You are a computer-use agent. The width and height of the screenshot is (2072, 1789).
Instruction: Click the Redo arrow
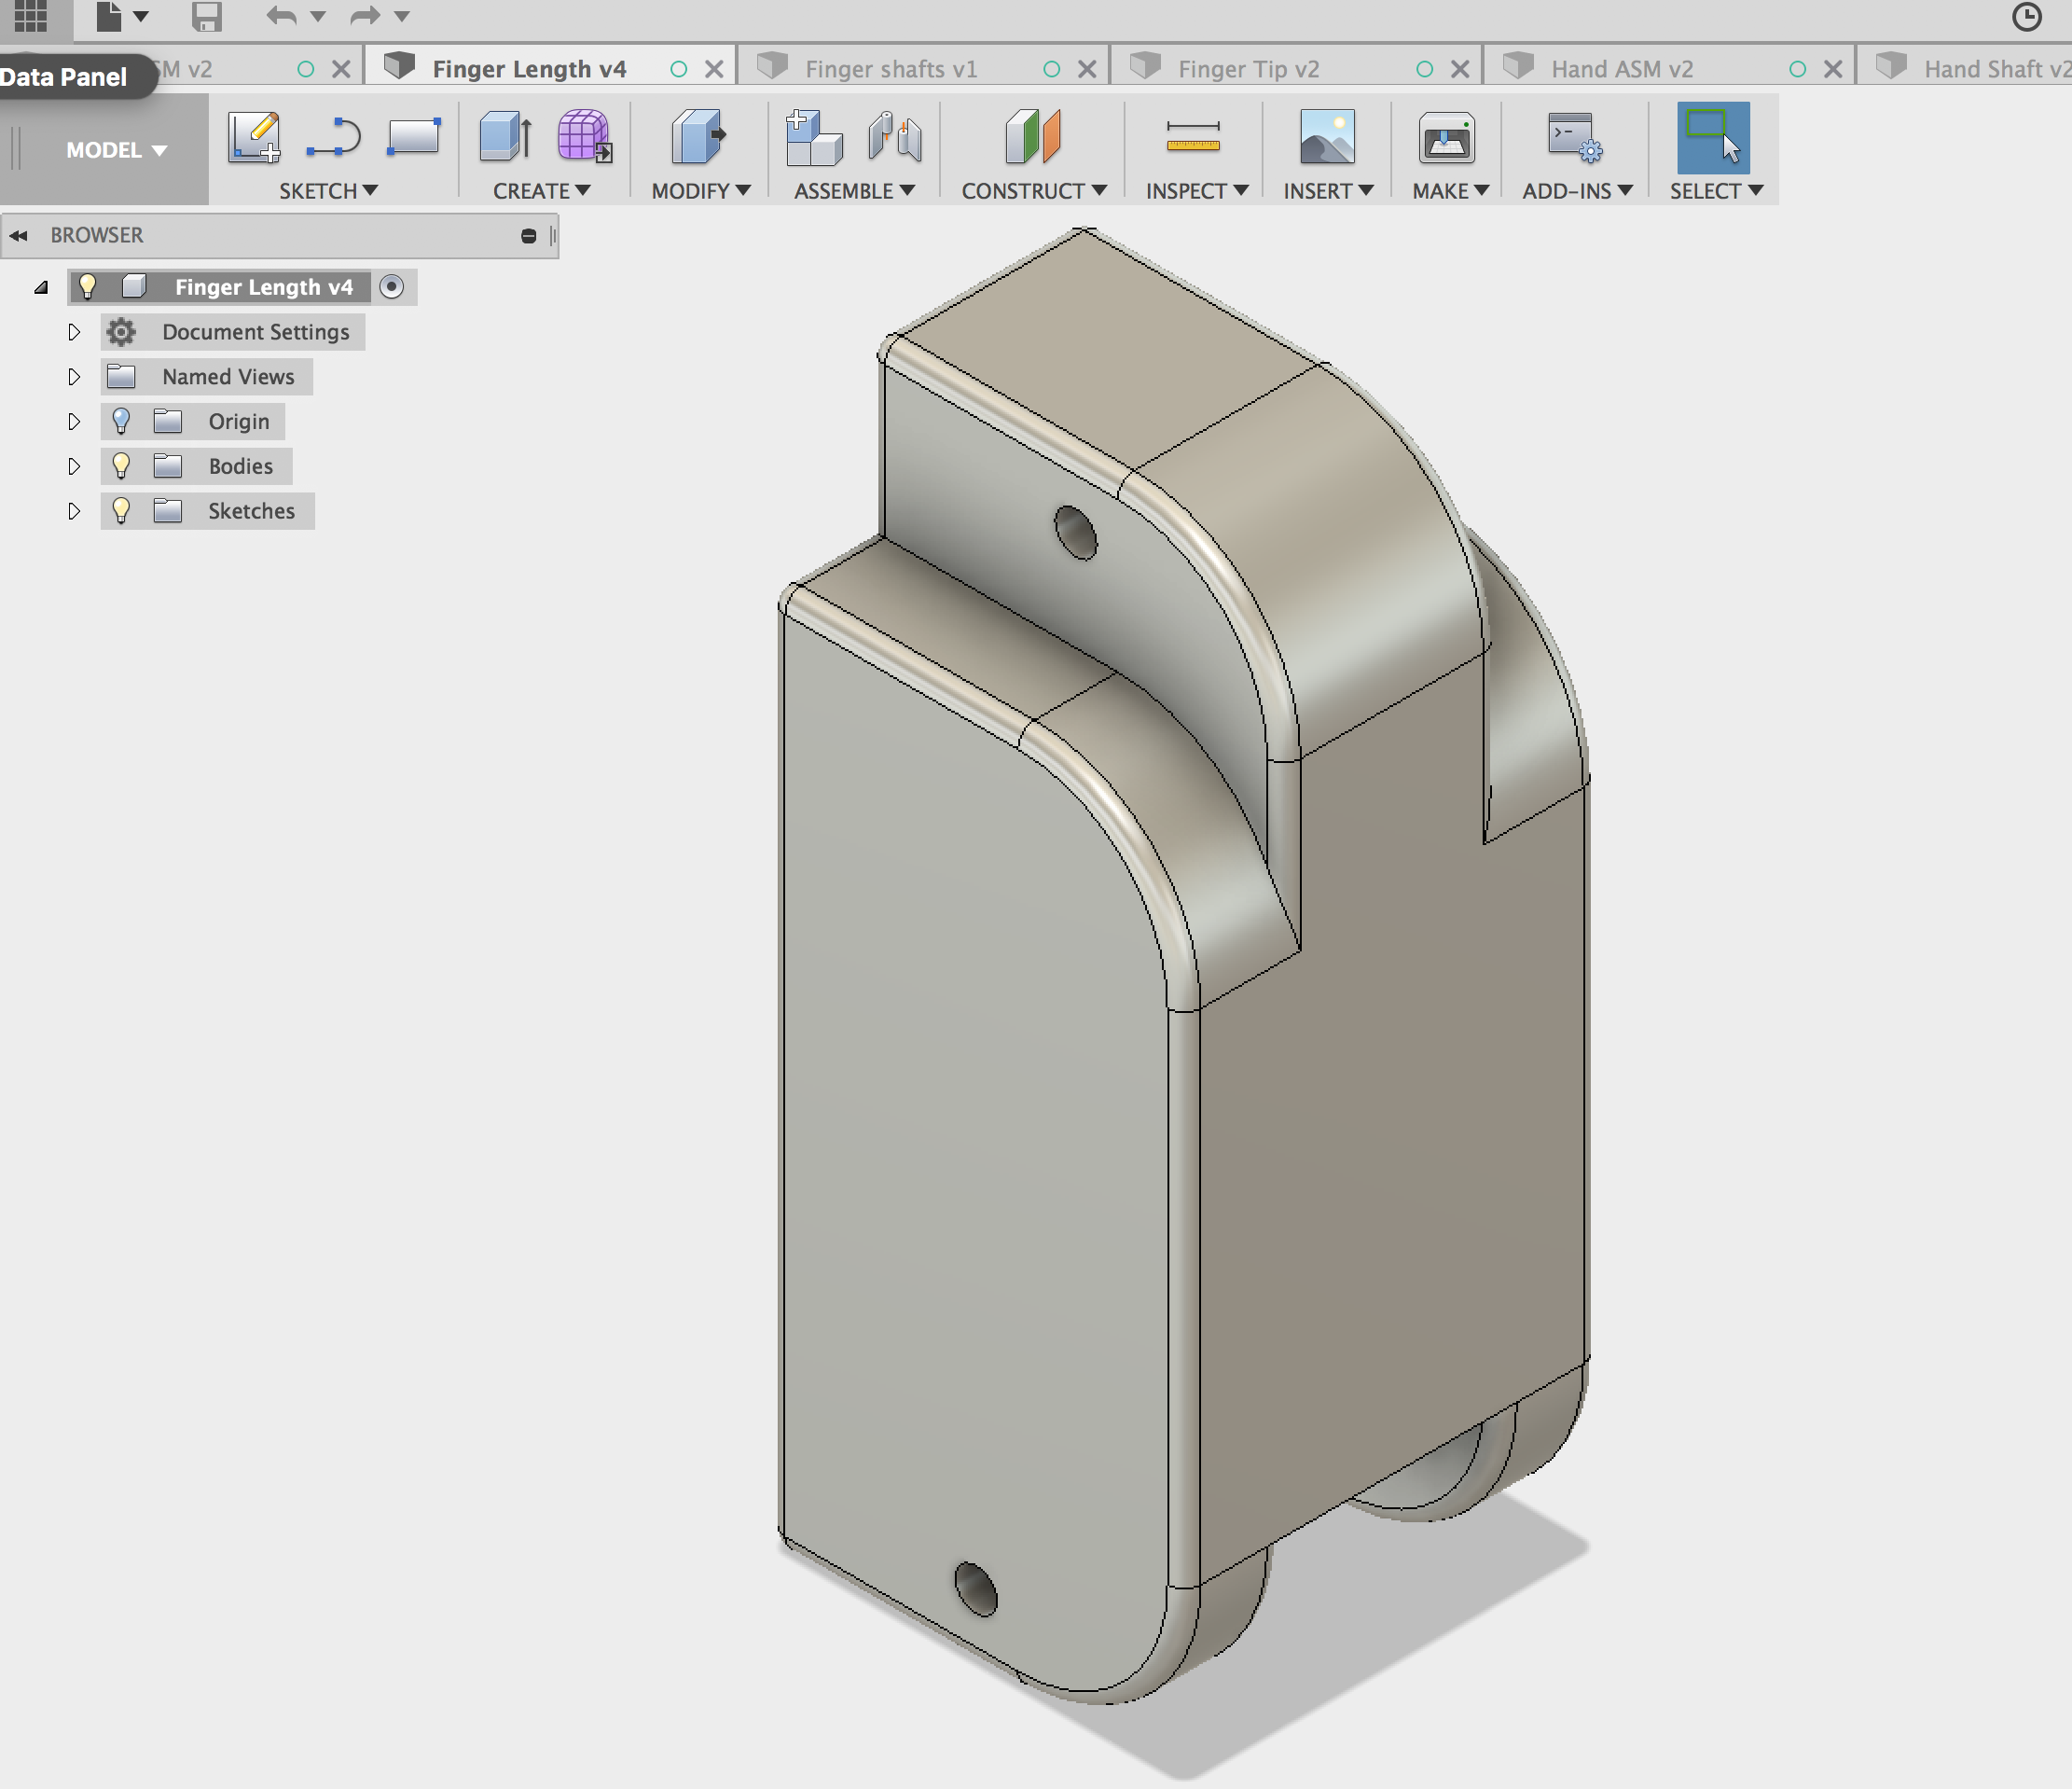tap(364, 16)
